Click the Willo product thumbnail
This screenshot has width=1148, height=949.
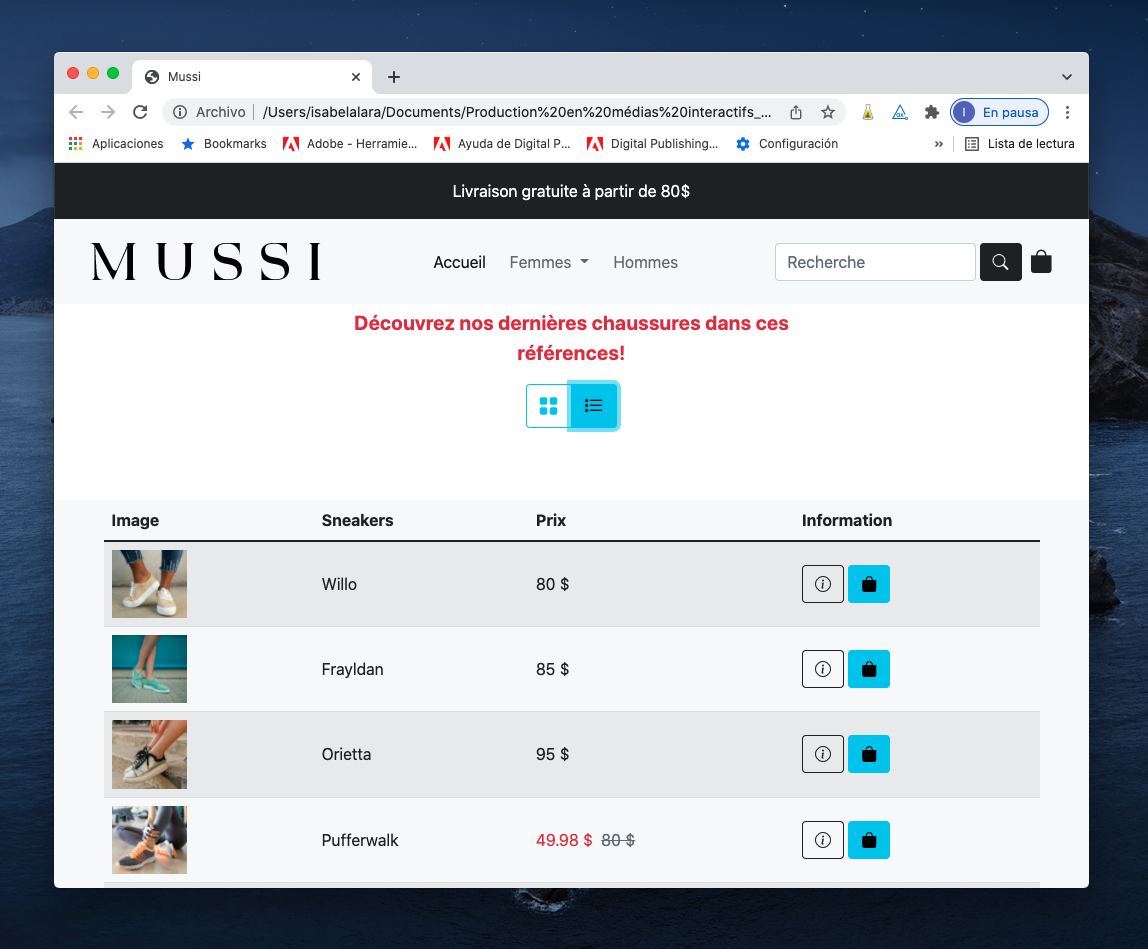(x=149, y=584)
